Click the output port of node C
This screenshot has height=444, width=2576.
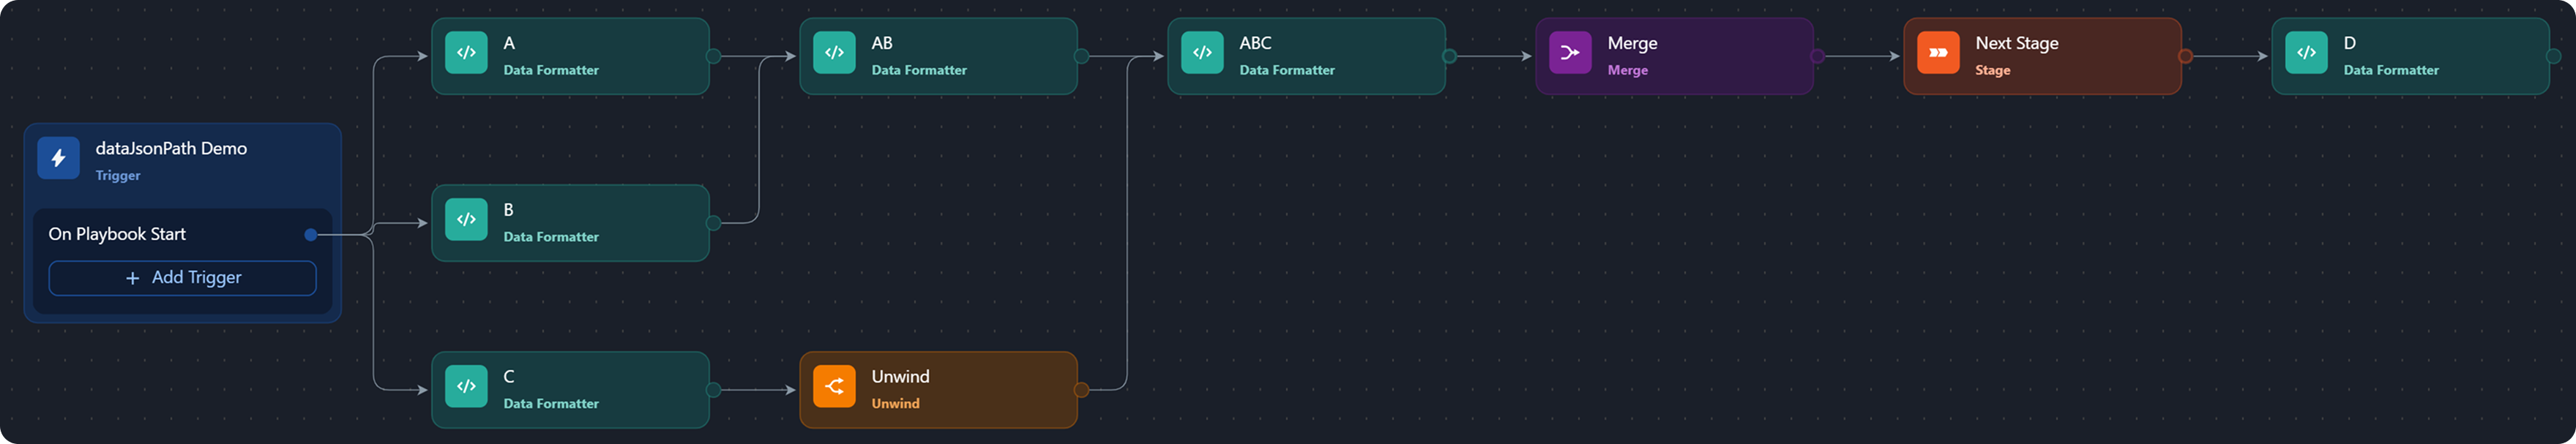click(713, 390)
